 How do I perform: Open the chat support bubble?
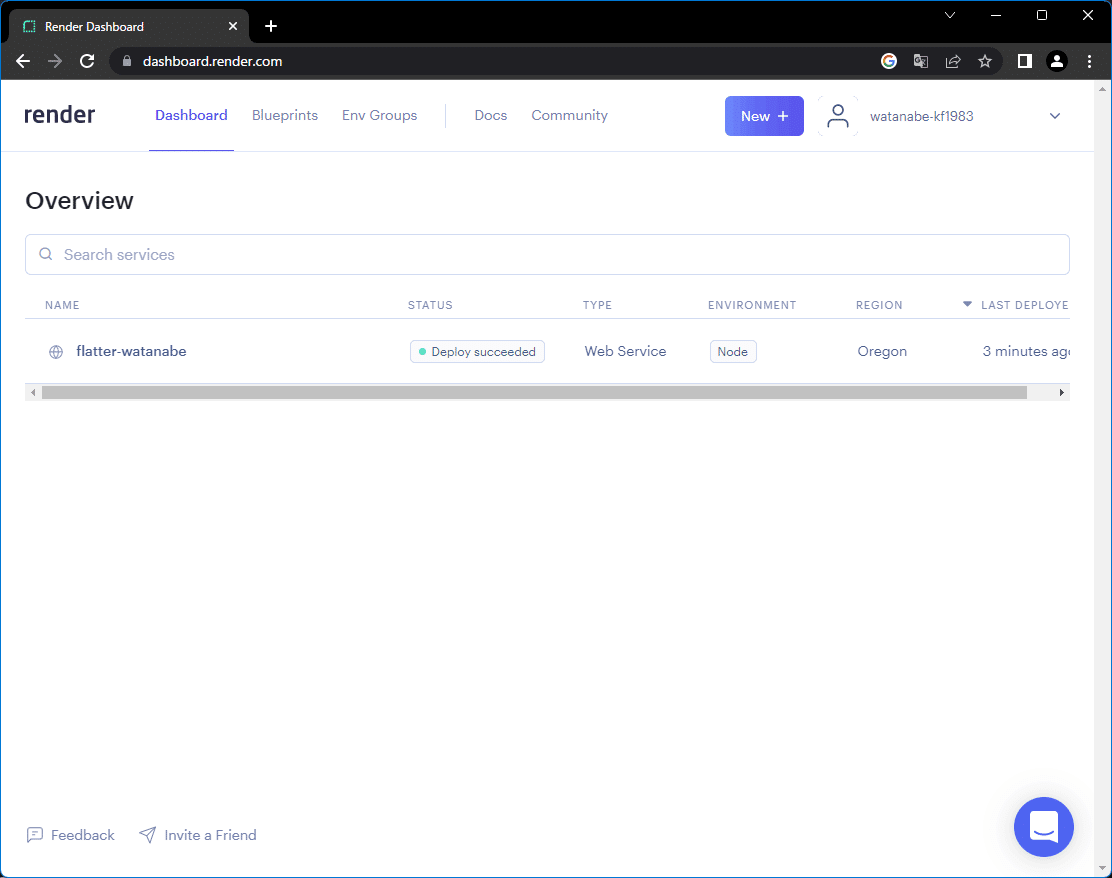1044,827
